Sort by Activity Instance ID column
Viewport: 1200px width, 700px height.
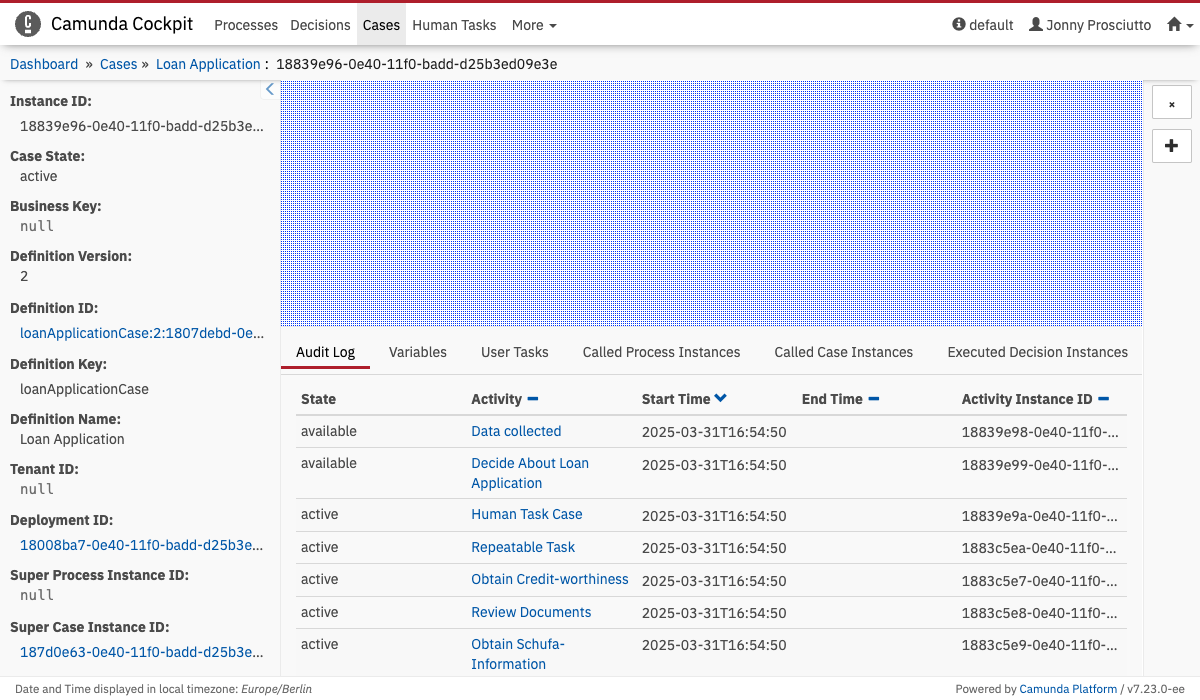point(1103,399)
